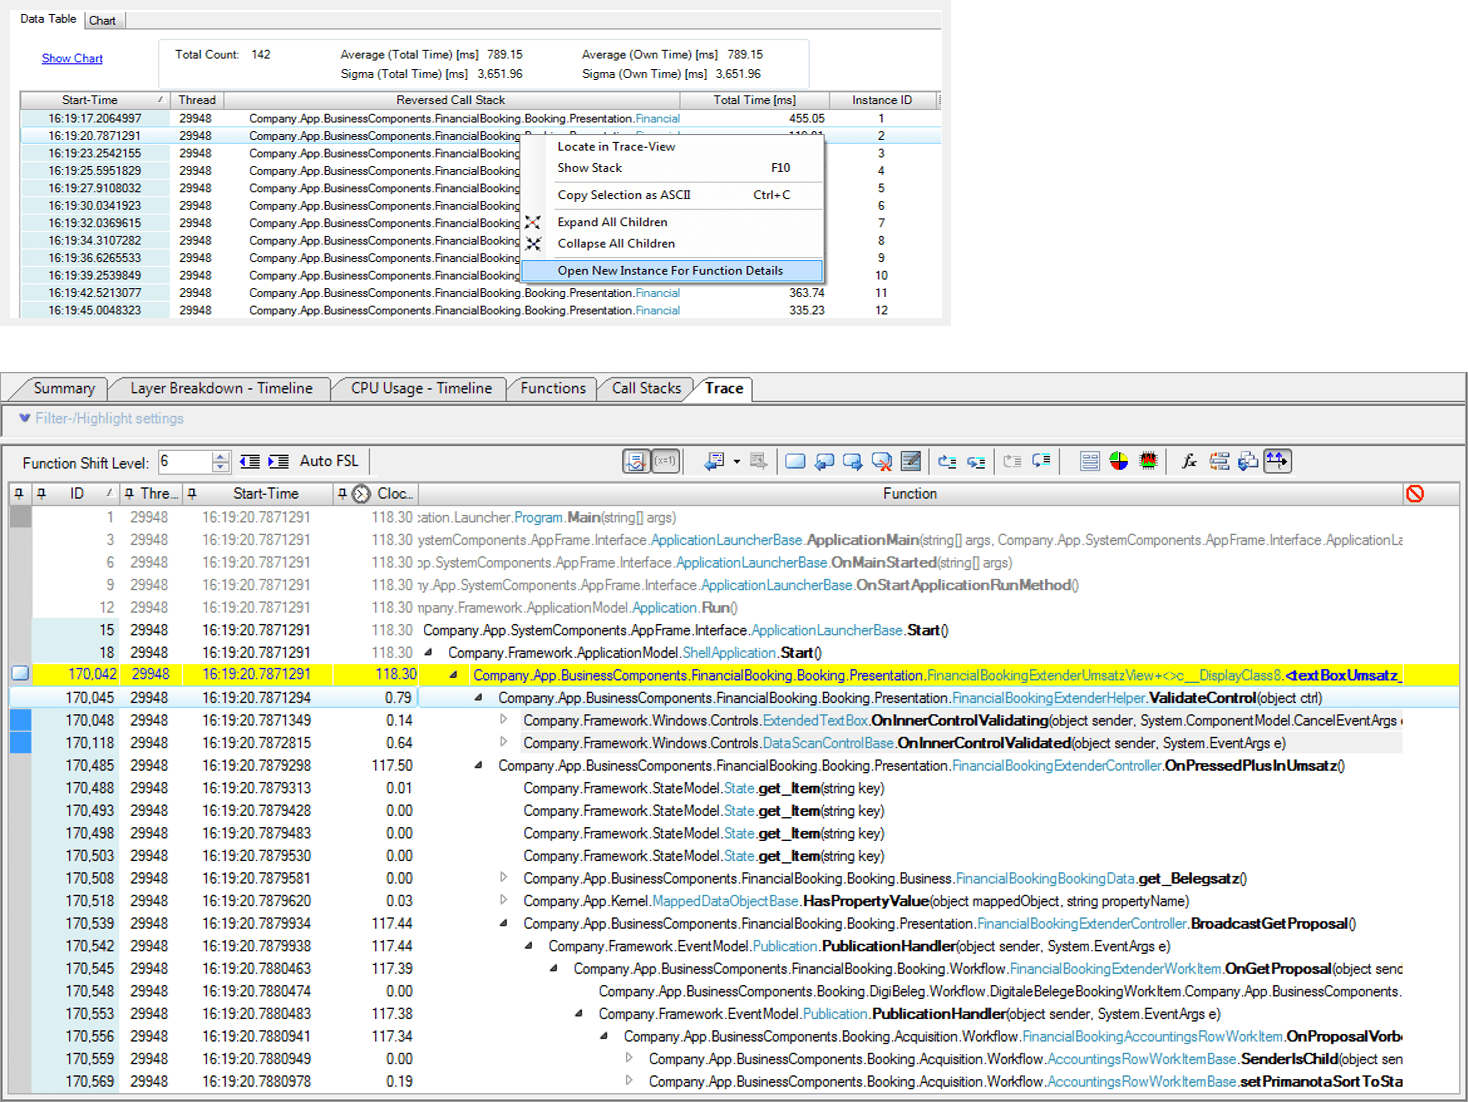The height and width of the screenshot is (1102, 1468).
Task: Collapse the Filter-/Highlight settings section
Action: coord(22,418)
